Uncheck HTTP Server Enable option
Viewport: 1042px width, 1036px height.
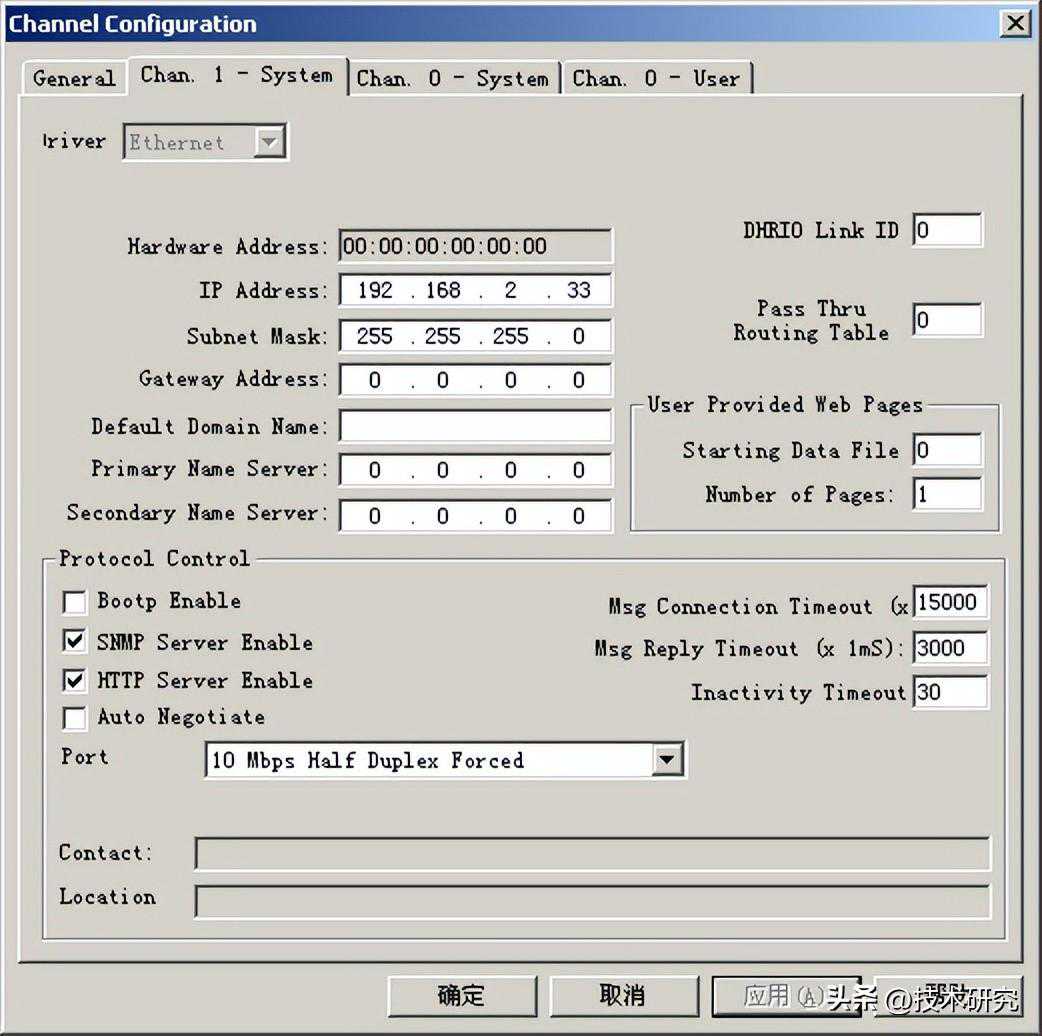75,681
